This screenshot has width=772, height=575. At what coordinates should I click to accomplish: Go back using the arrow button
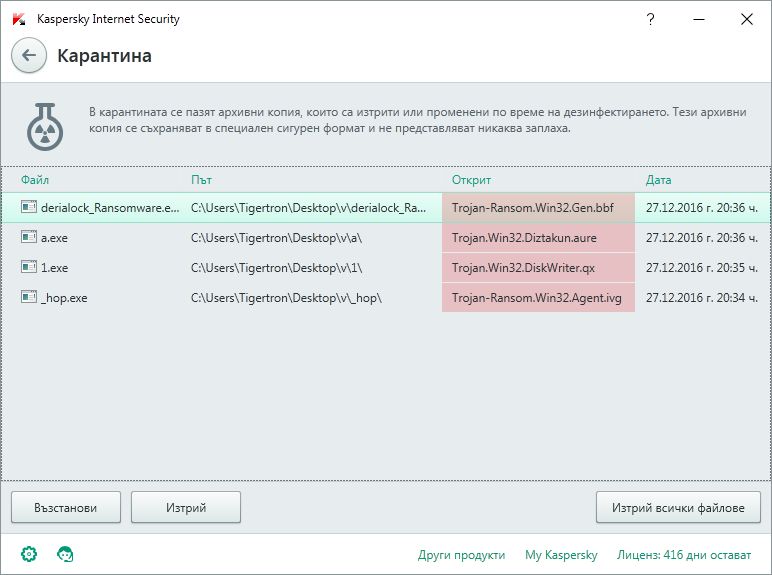click(29, 56)
